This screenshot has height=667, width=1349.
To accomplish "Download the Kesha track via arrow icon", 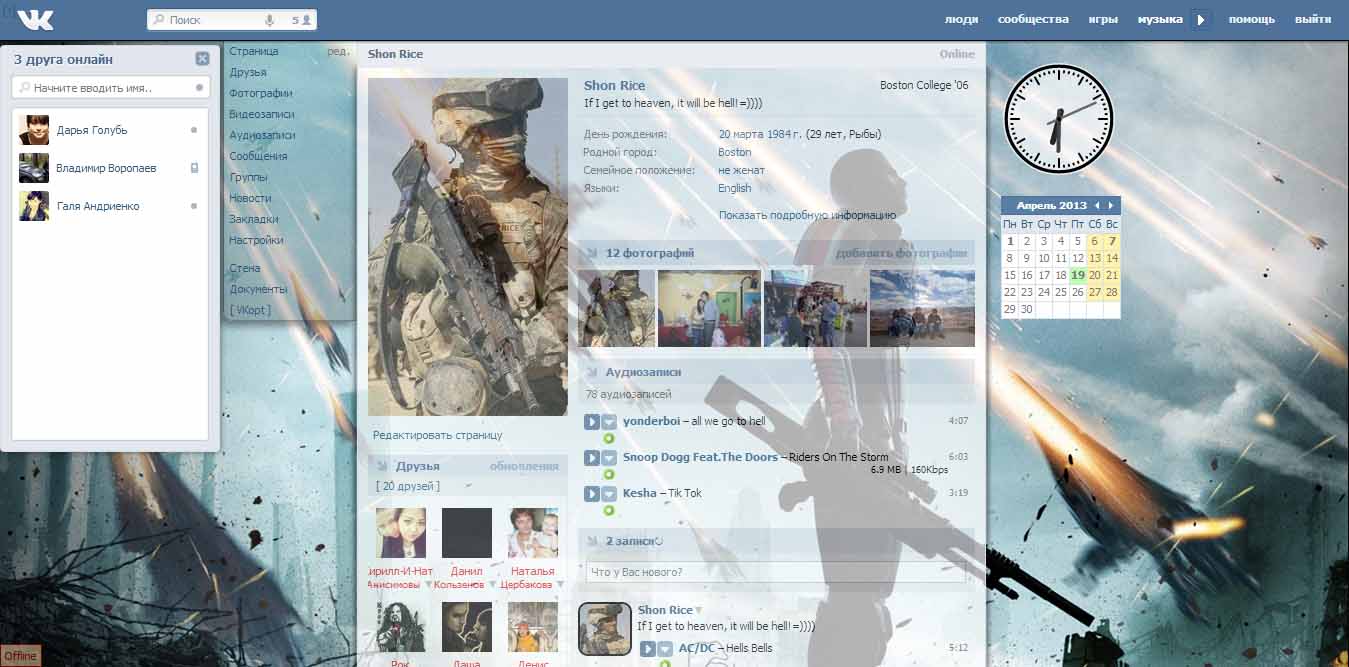I will (609, 494).
